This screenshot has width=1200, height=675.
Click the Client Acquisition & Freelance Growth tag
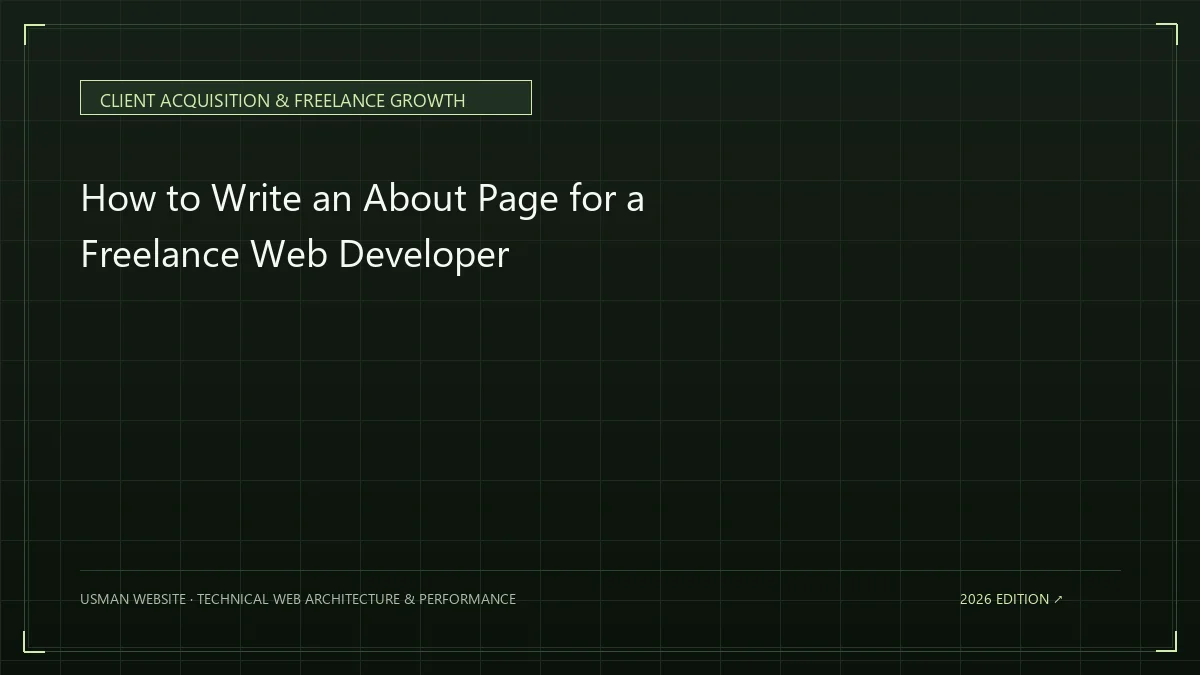pos(305,98)
